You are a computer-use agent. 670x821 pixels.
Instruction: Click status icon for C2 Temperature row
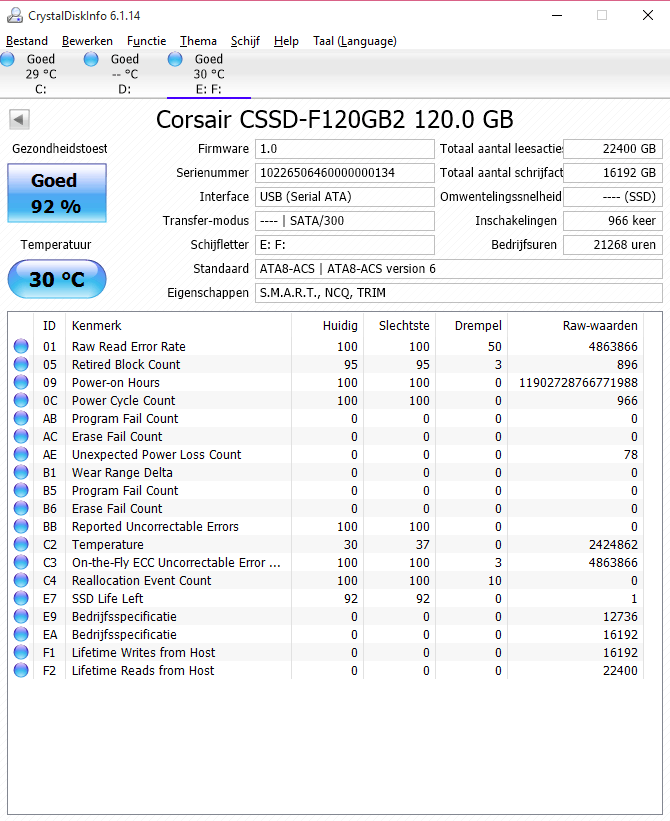21,544
